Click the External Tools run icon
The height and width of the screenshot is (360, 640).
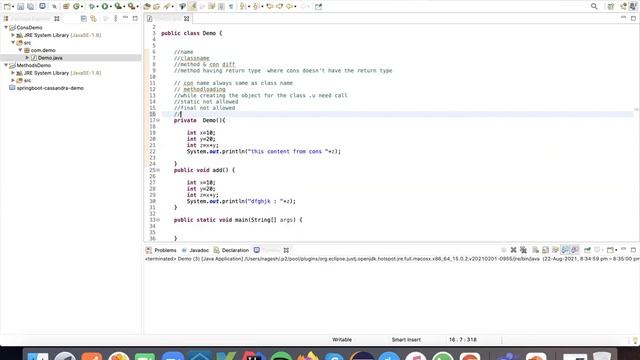pos(131,6)
